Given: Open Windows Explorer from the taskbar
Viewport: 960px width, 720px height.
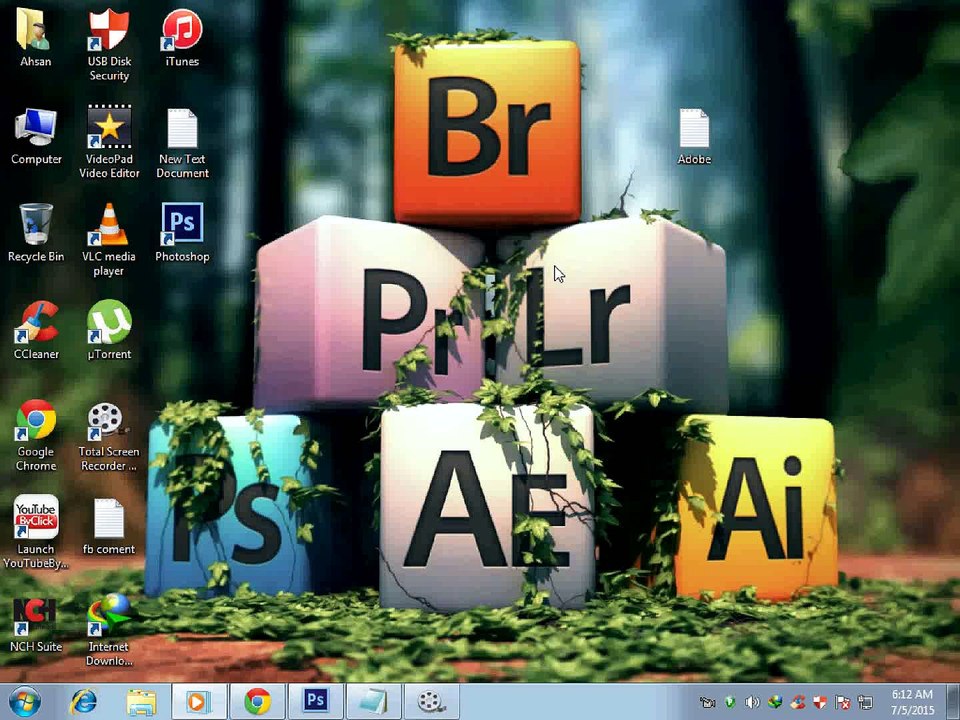Looking at the screenshot, I should coord(141,702).
